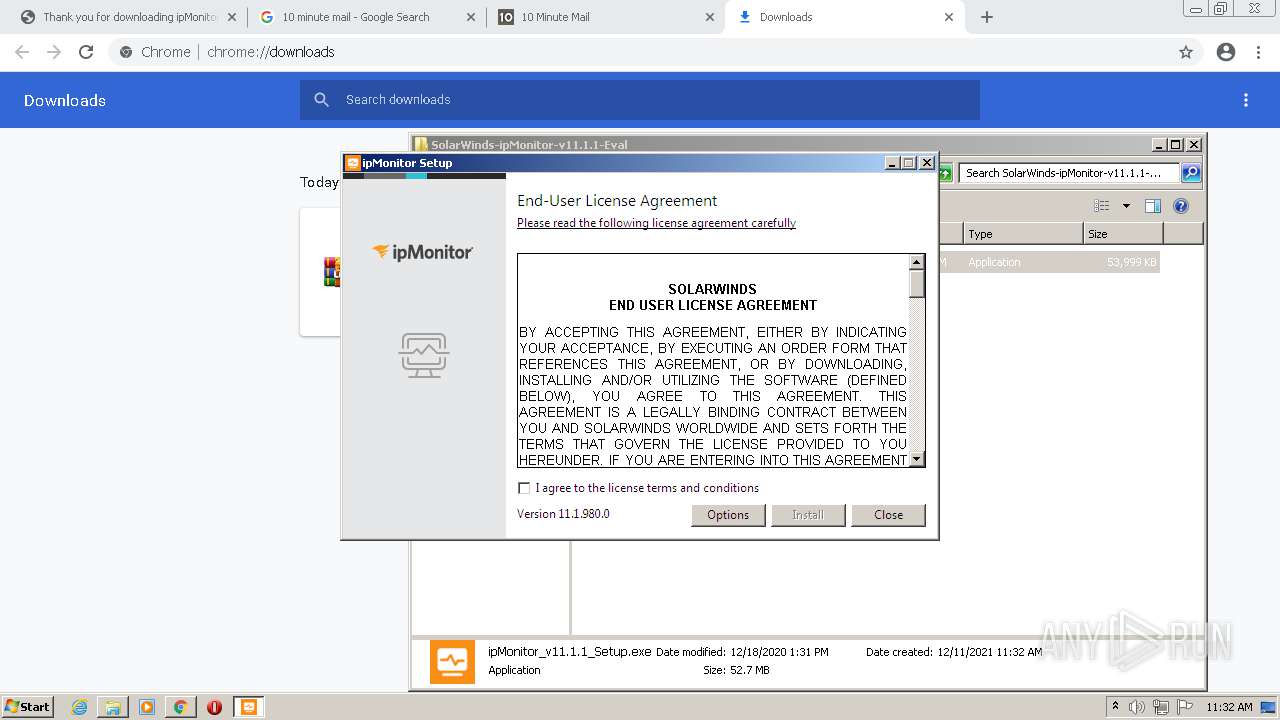Click Chrome back arrow
Screen dimensions: 1280x720
pos(22,52)
